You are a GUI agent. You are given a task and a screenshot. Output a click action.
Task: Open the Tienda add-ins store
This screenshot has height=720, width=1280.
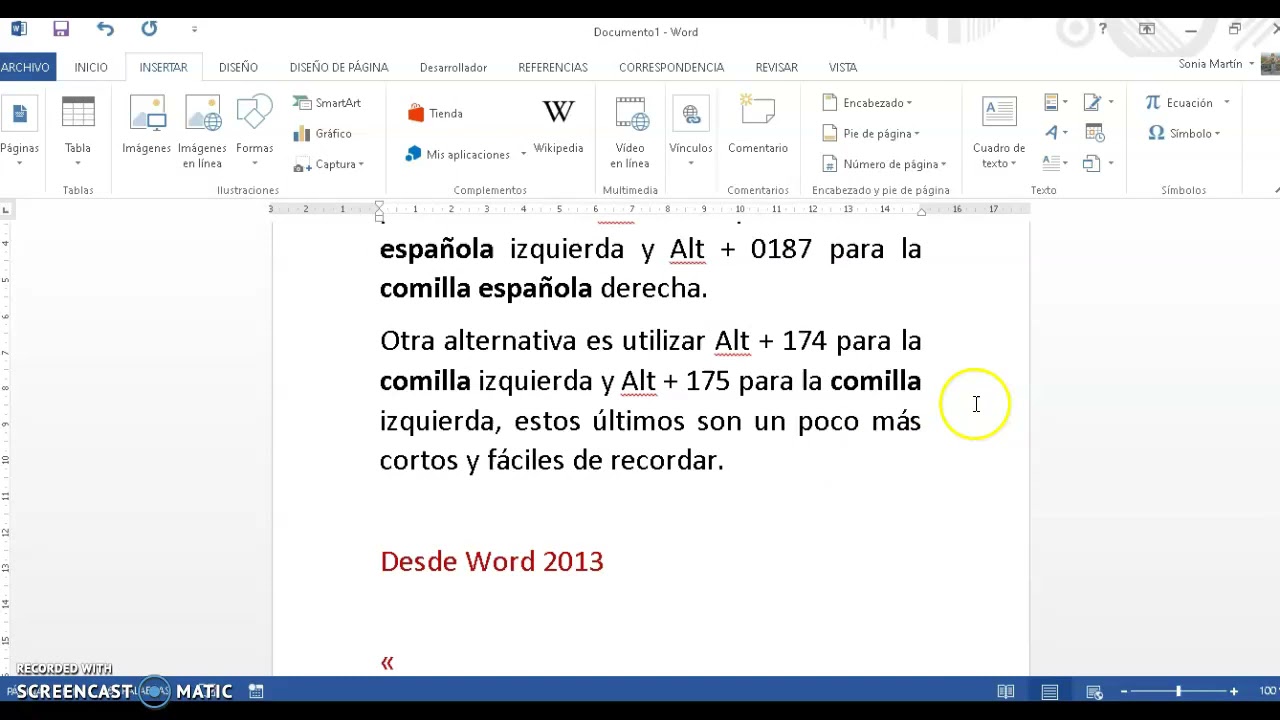pos(435,113)
